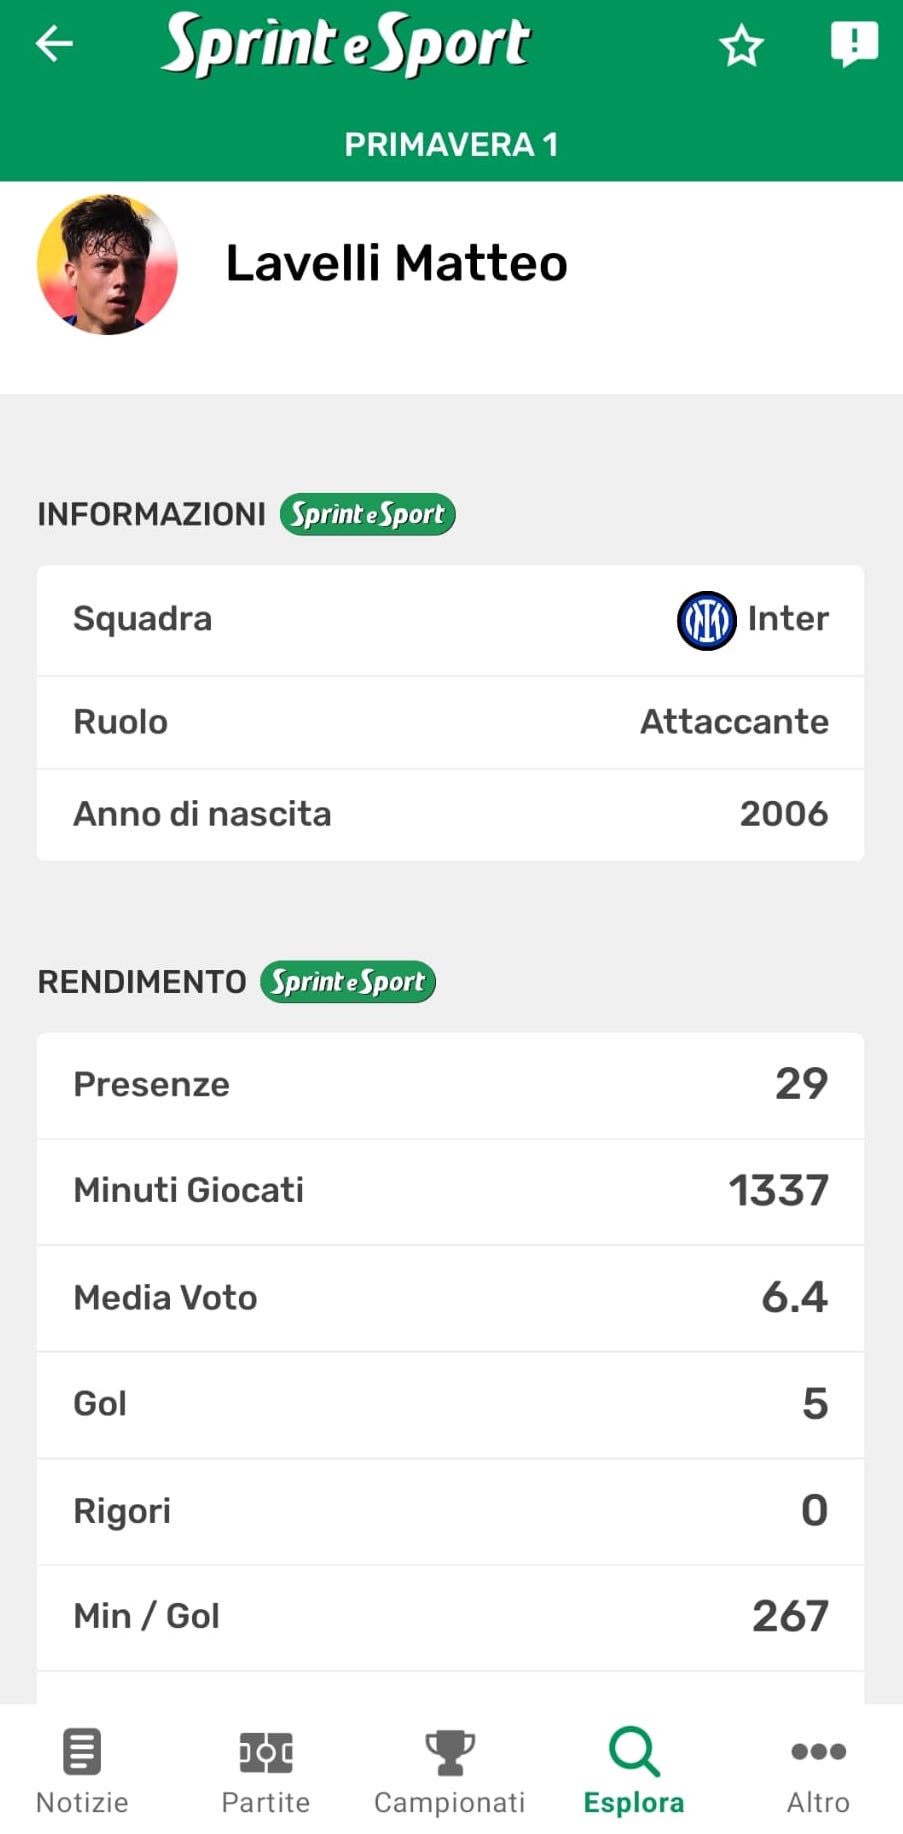The image size is (903, 1834).
Task: Tap the Sprint e Sport header logo
Action: click(x=346, y=45)
